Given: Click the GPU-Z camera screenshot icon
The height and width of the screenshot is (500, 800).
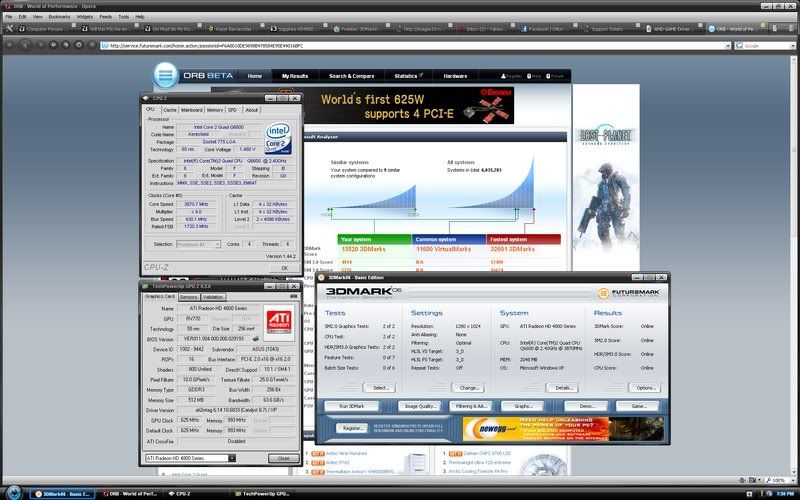Looking at the screenshot, I should 293,296.
